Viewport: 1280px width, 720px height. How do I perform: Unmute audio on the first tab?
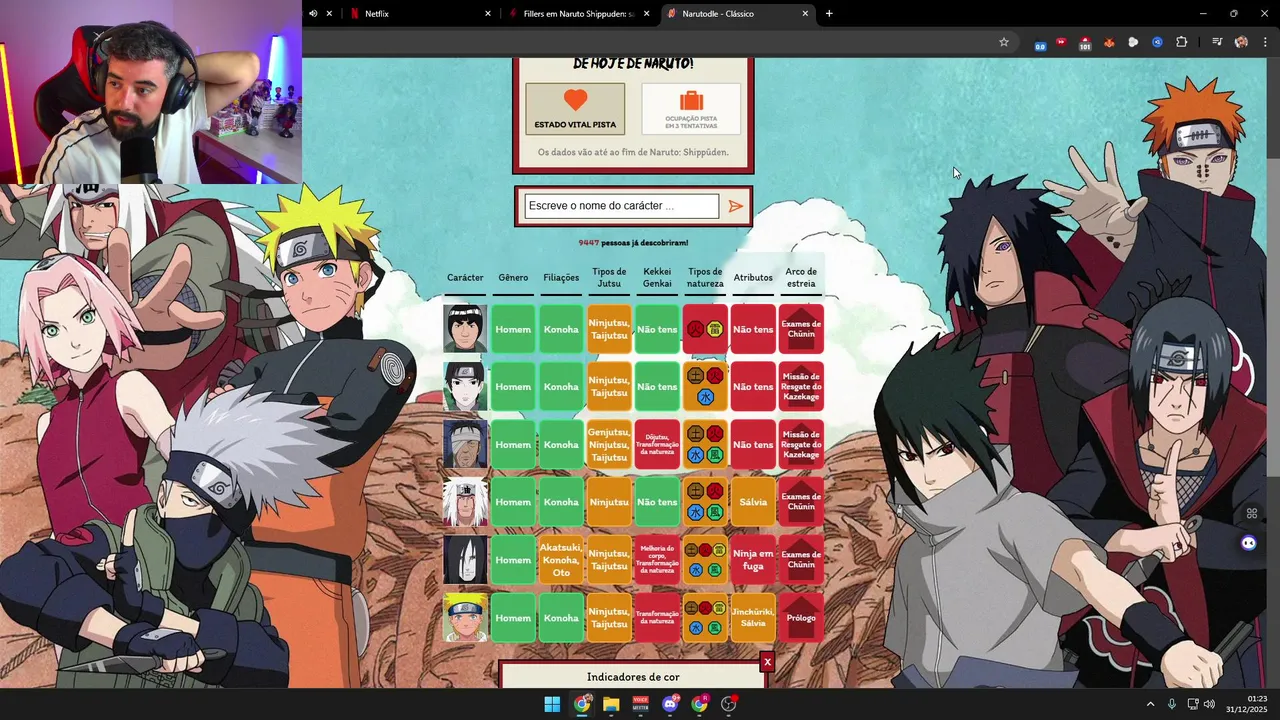[x=313, y=14]
